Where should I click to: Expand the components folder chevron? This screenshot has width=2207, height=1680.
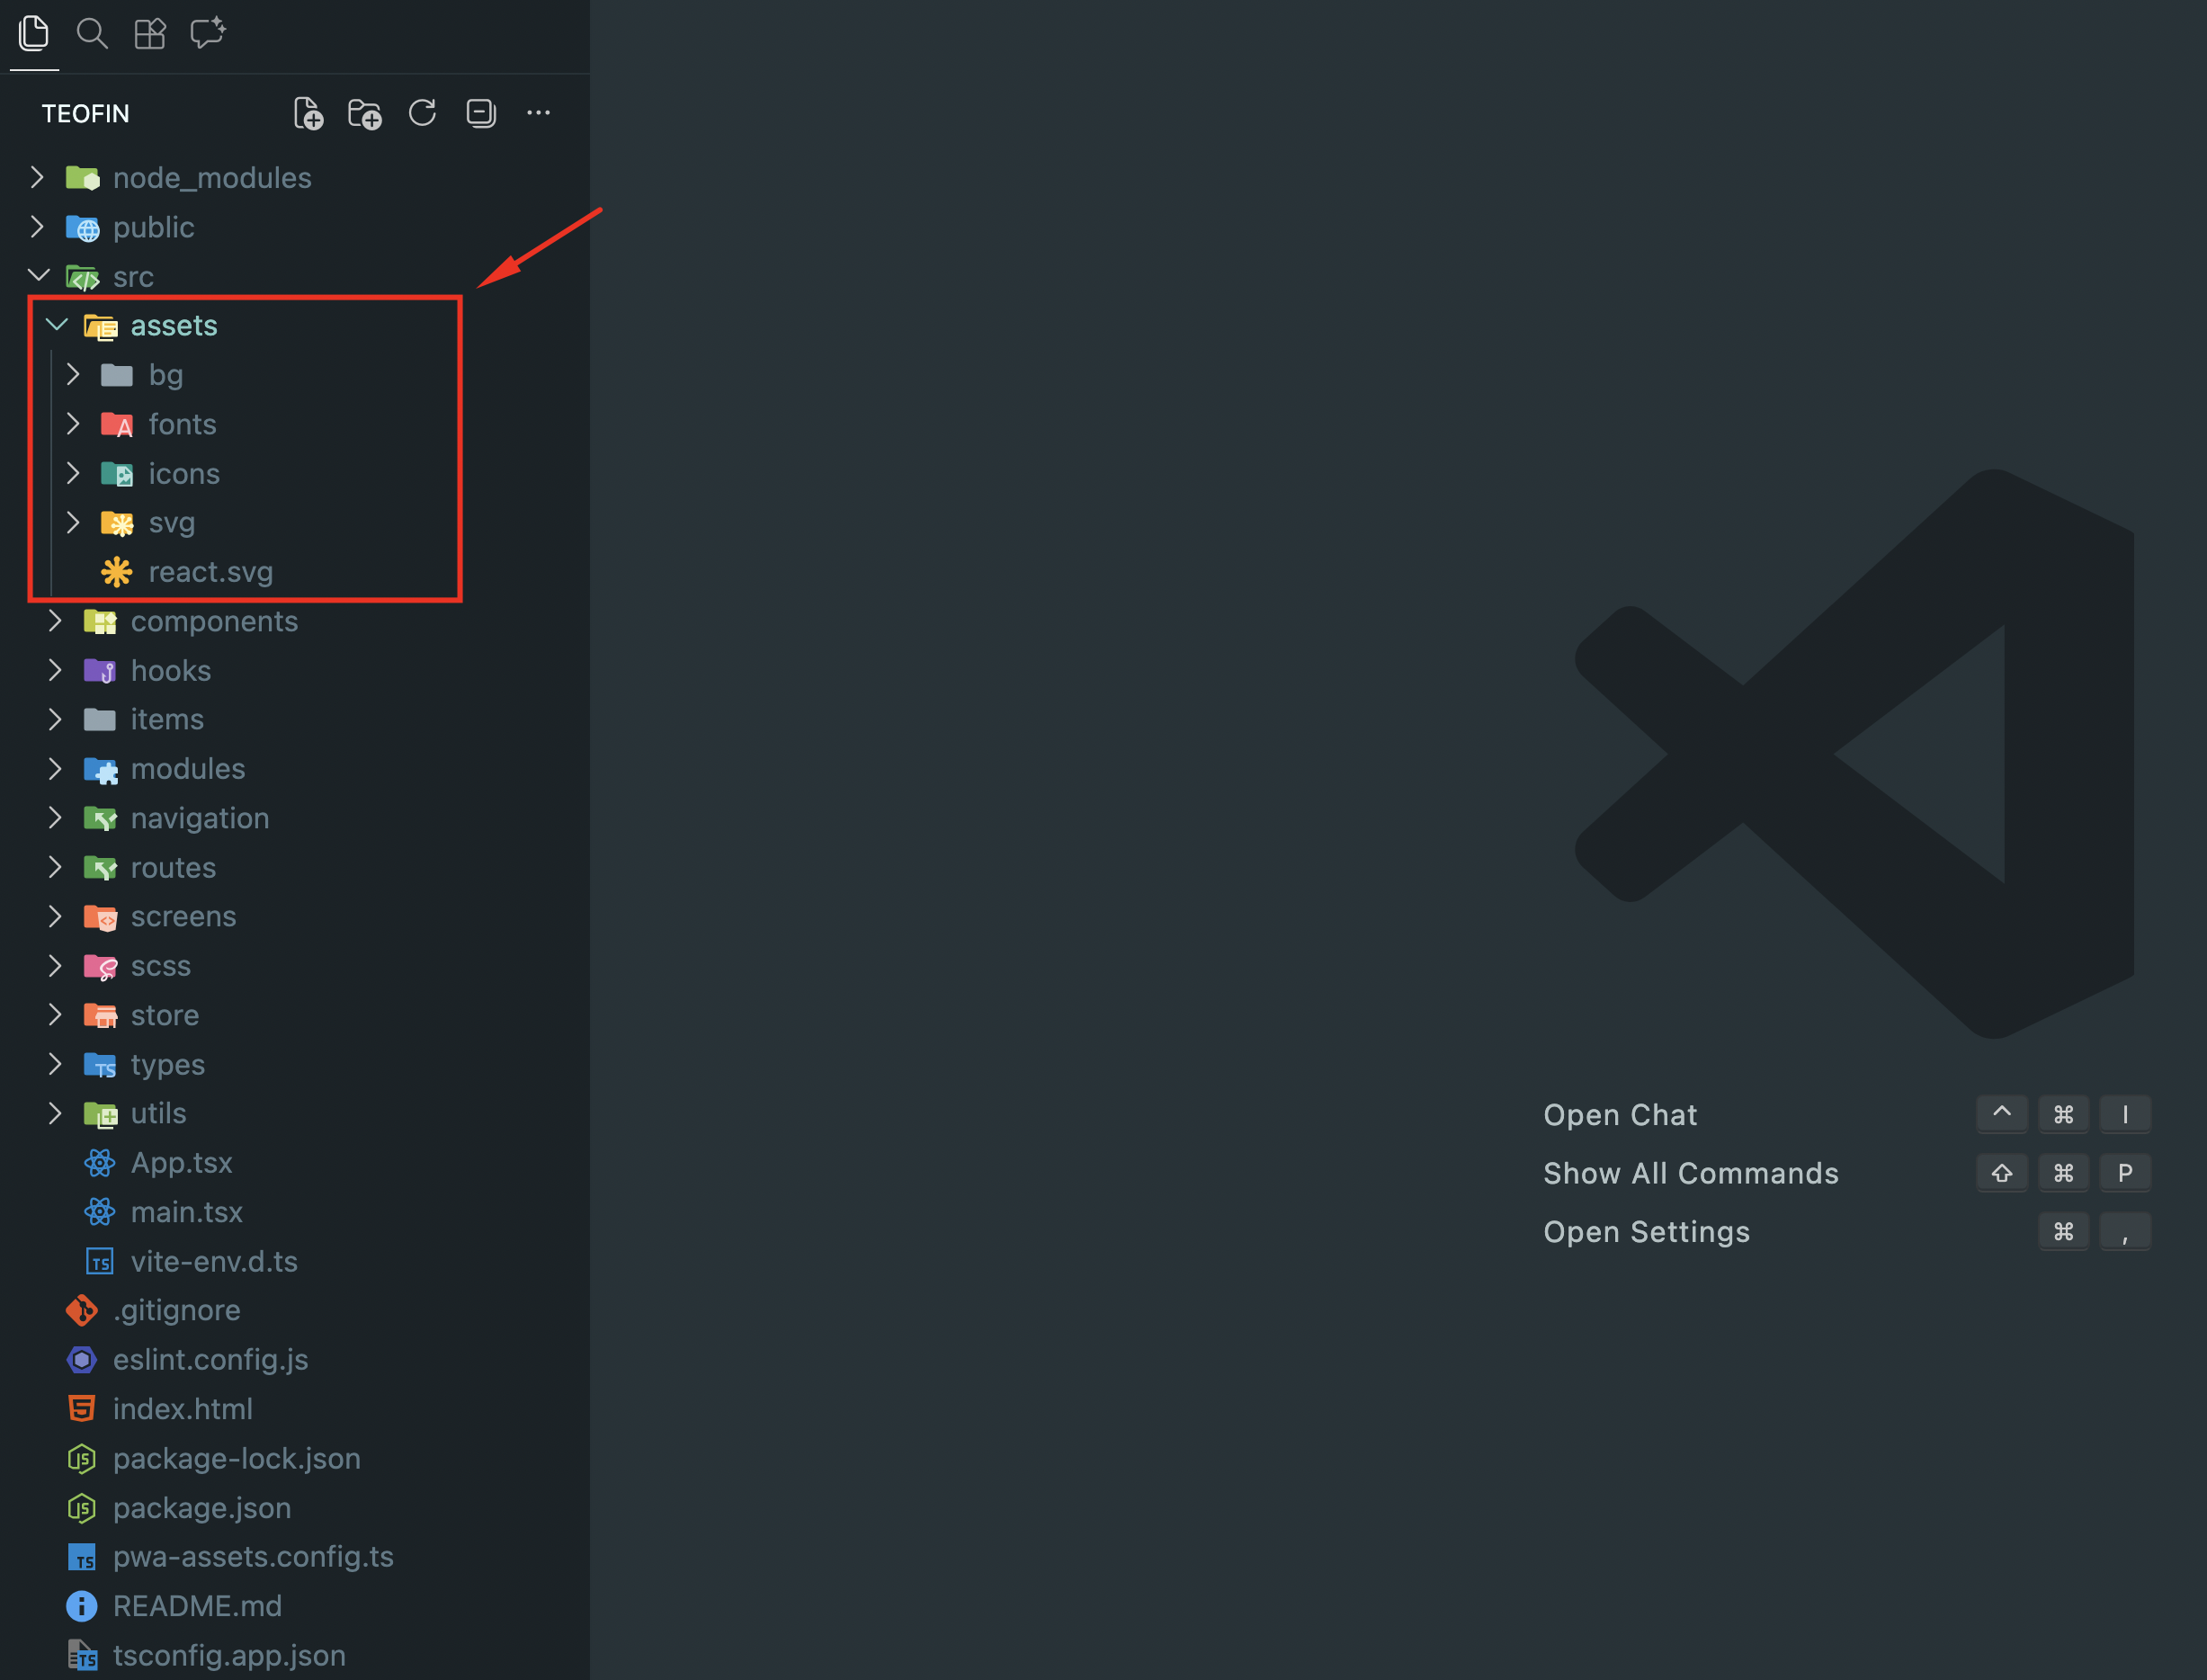[x=56, y=621]
